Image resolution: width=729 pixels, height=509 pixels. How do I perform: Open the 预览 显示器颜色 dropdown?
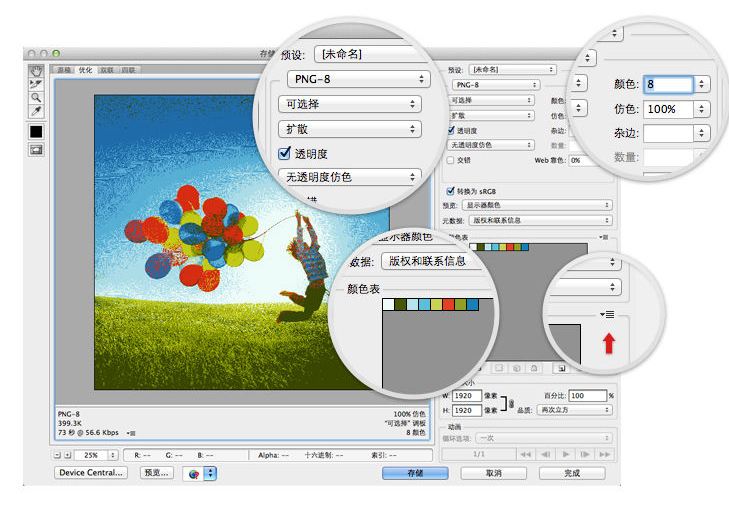[537, 205]
